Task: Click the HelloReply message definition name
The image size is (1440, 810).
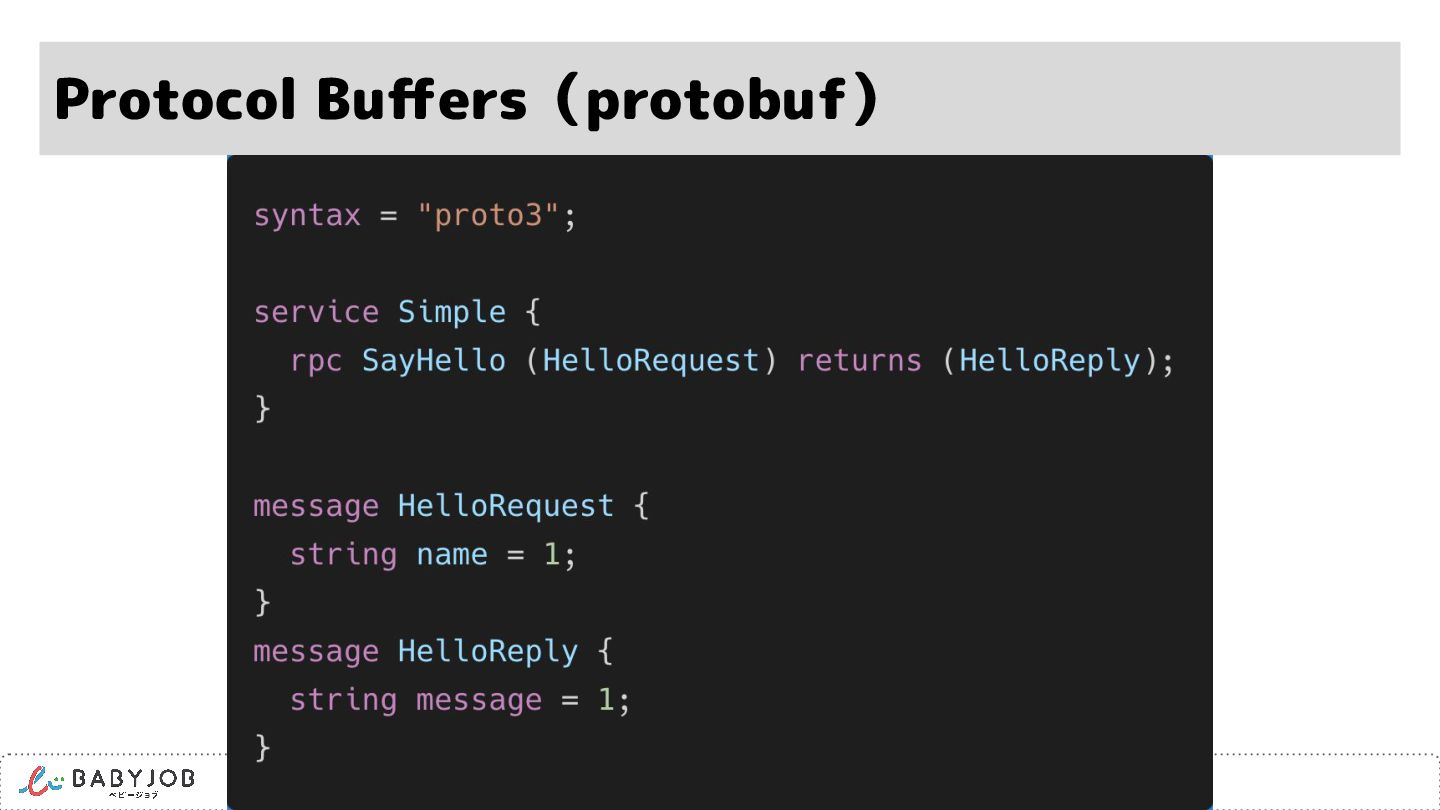Action: tap(488, 652)
